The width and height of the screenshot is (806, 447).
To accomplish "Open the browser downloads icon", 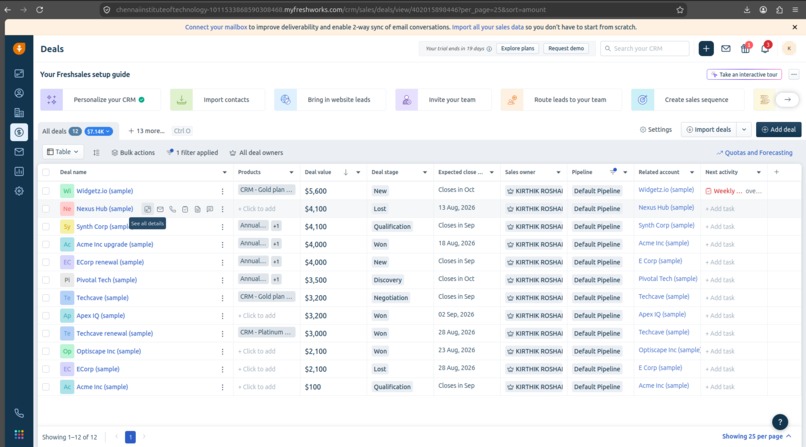I will (747, 10).
